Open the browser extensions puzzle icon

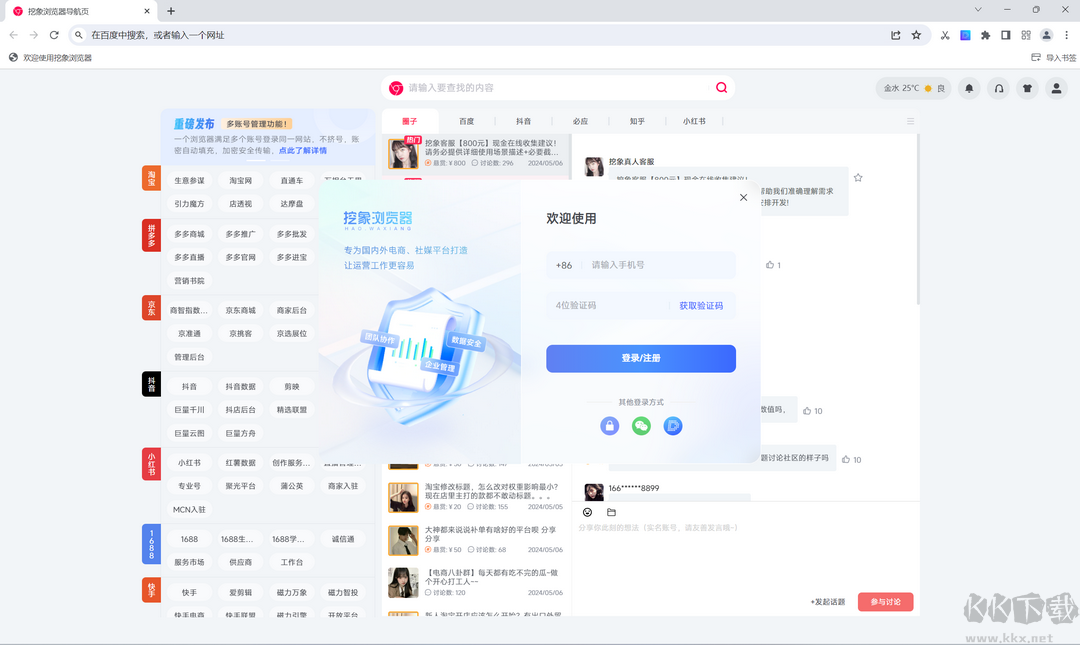(985, 34)
